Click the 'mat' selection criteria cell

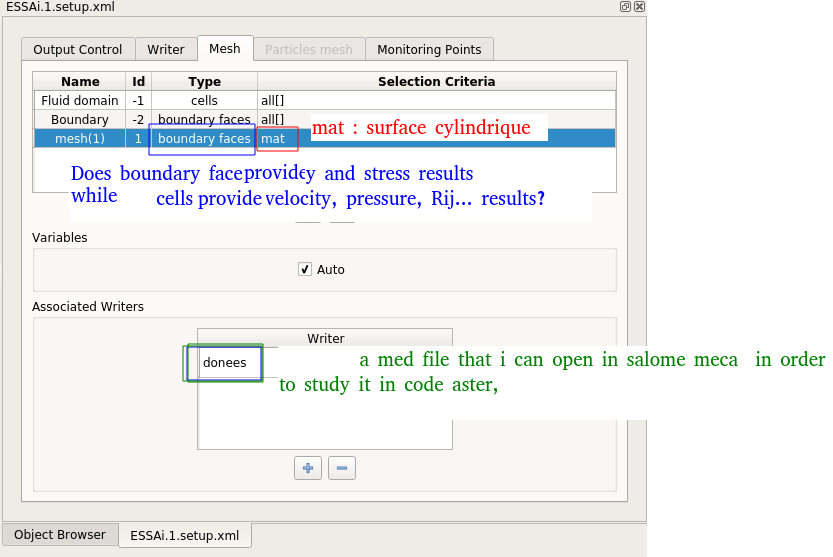(x=274, y=139)
